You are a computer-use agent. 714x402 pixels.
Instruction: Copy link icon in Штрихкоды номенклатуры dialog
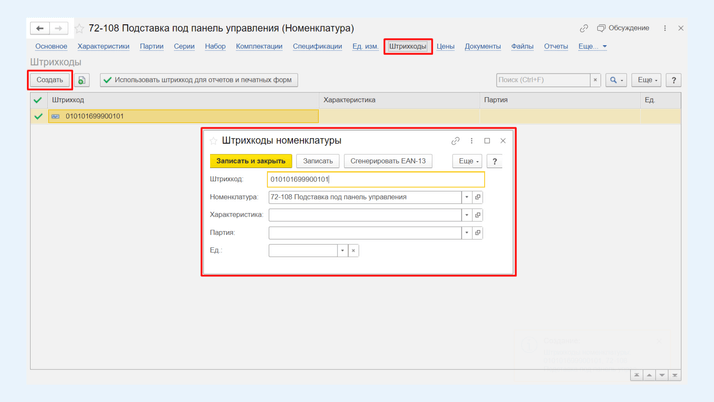tap(455, 141)
